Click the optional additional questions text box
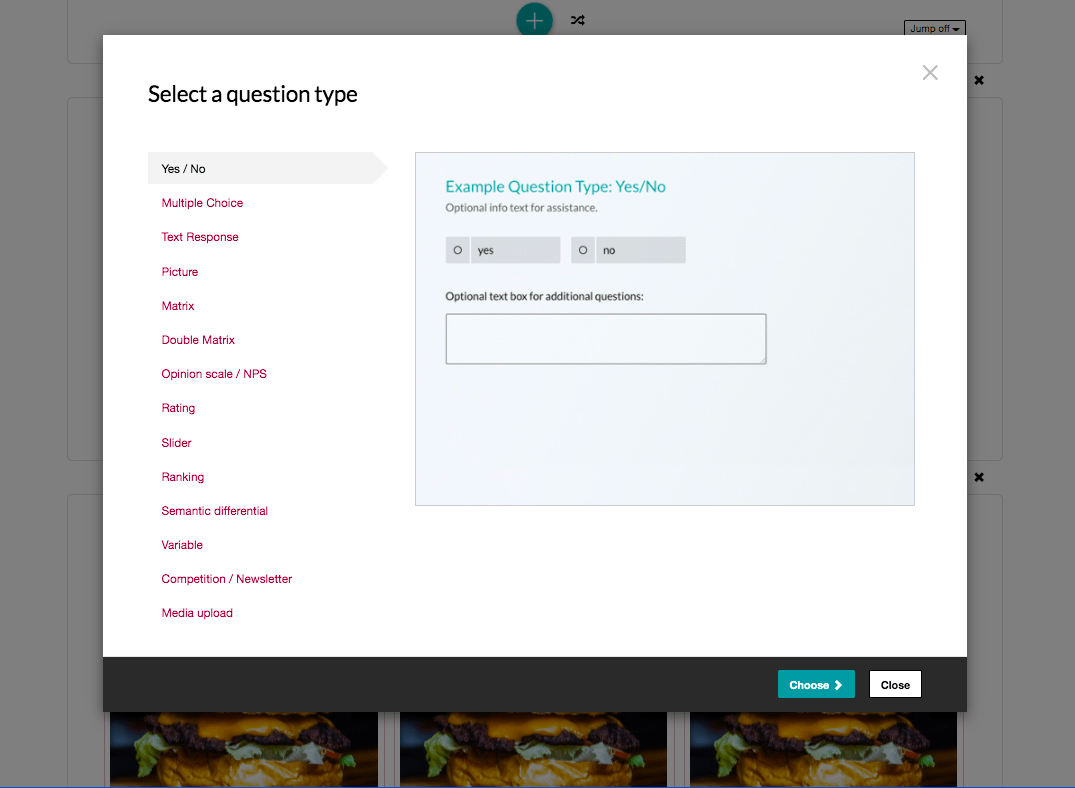This screenshot has height=788, width=1075. click(x=606, y=339)
